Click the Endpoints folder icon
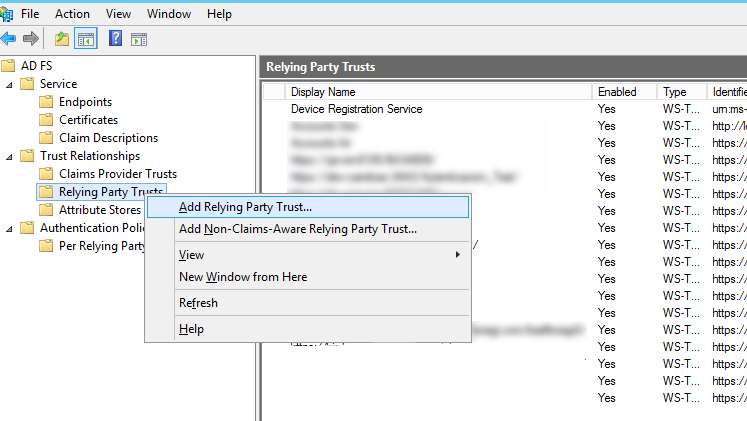747x421 pixels. coord(46,102)
